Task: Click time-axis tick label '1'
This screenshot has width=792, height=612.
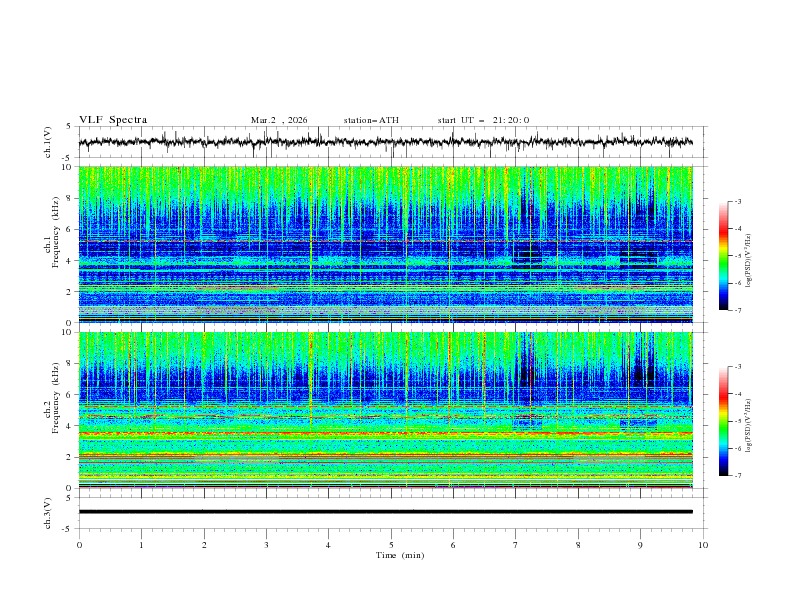Action: (x=141, y=545)
